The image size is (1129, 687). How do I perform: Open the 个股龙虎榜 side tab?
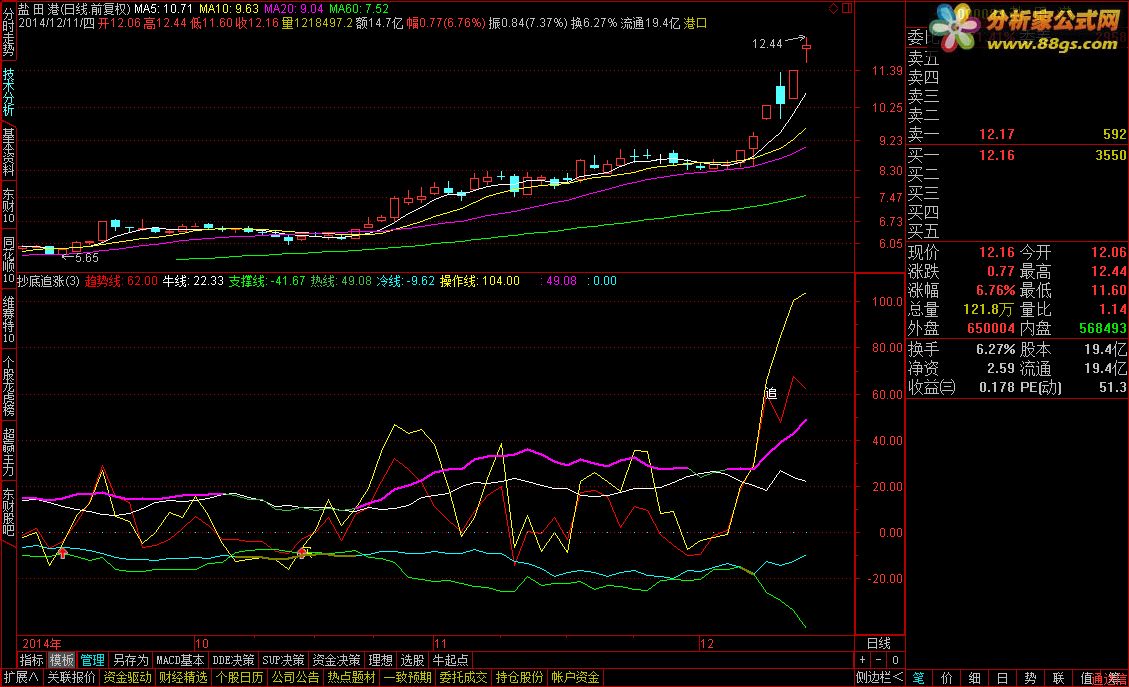pos(8,385)
